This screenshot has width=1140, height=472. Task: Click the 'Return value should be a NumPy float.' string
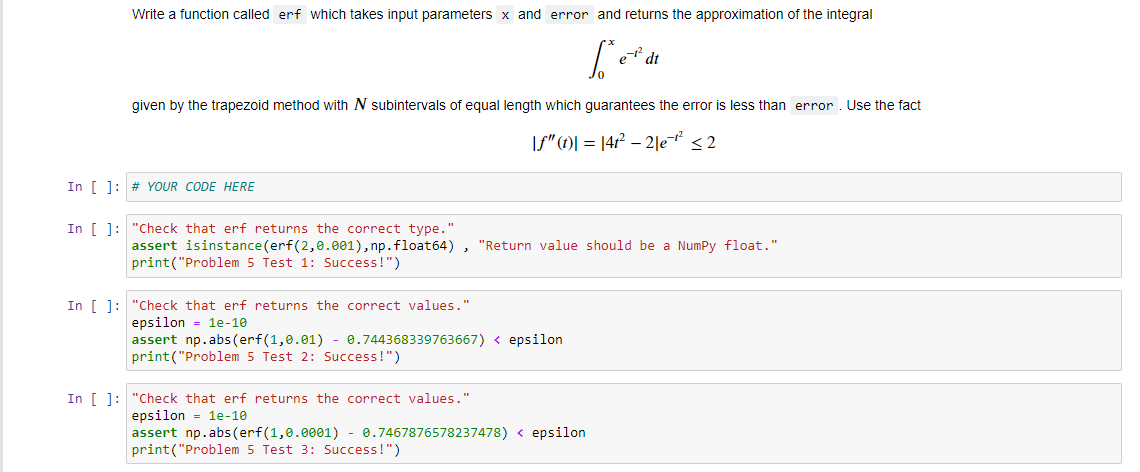[x=628, y=246]
